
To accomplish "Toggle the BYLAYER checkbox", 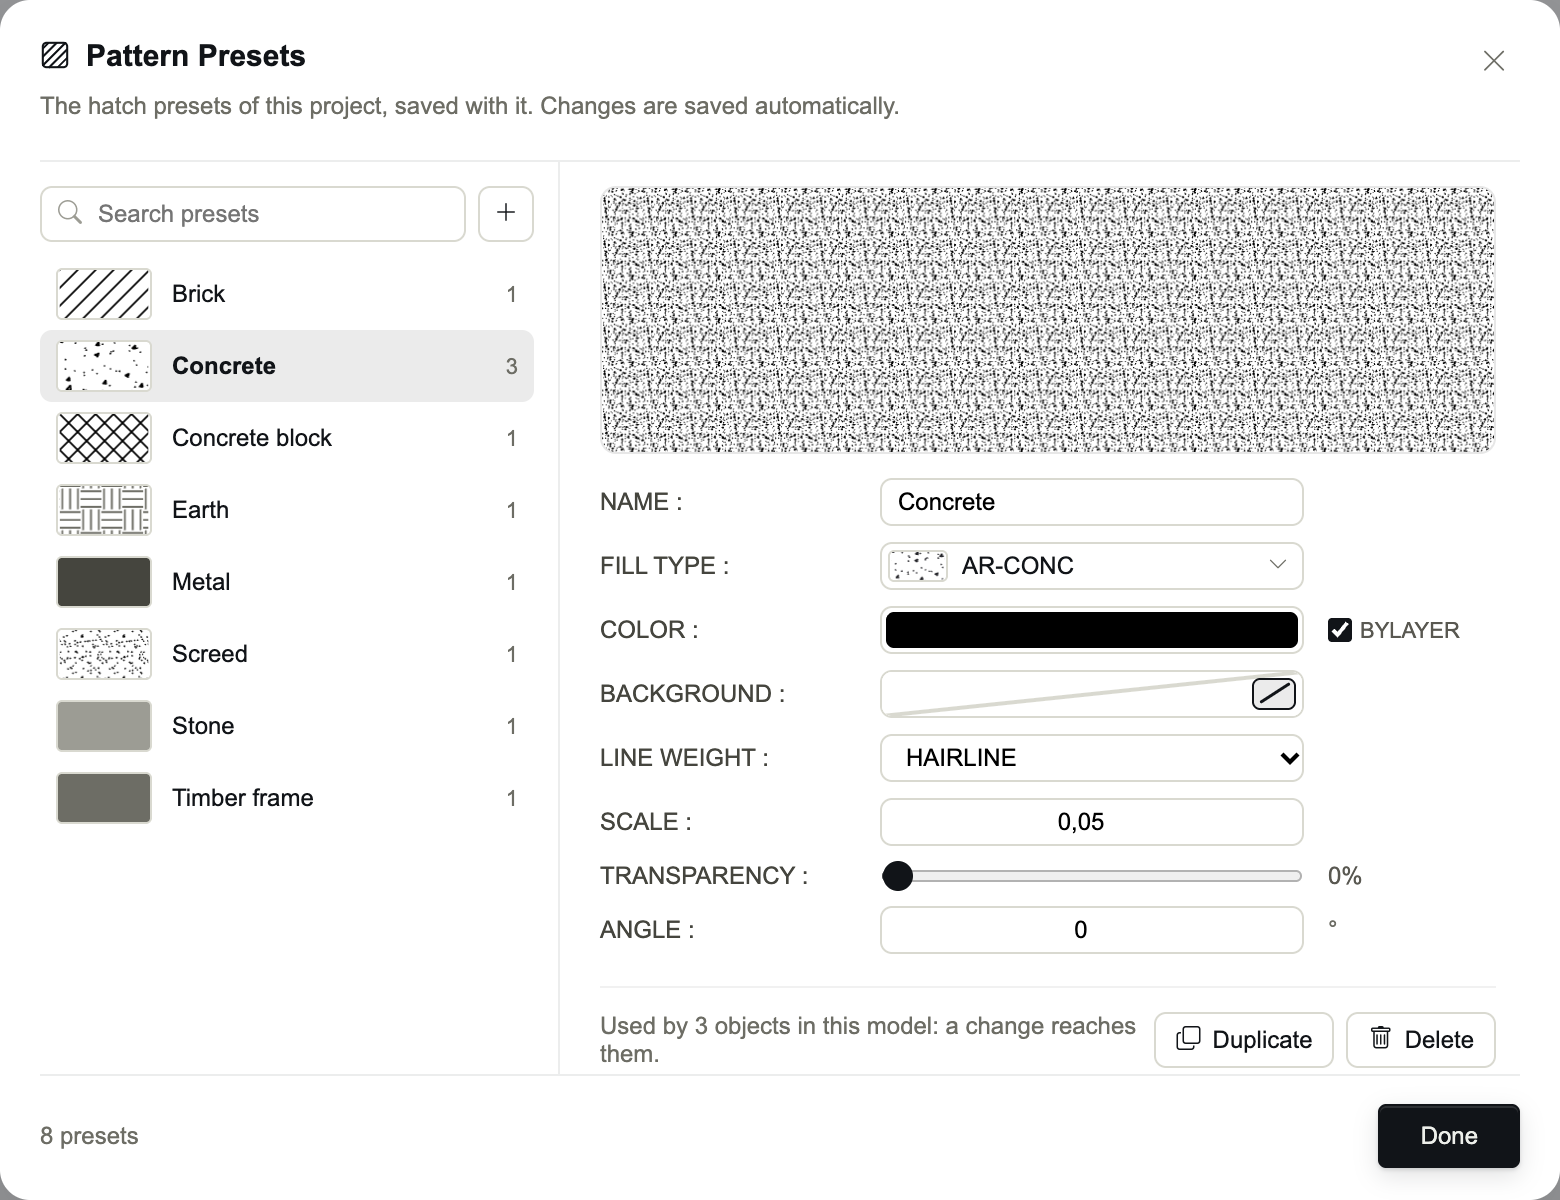I will point(1340,630).
